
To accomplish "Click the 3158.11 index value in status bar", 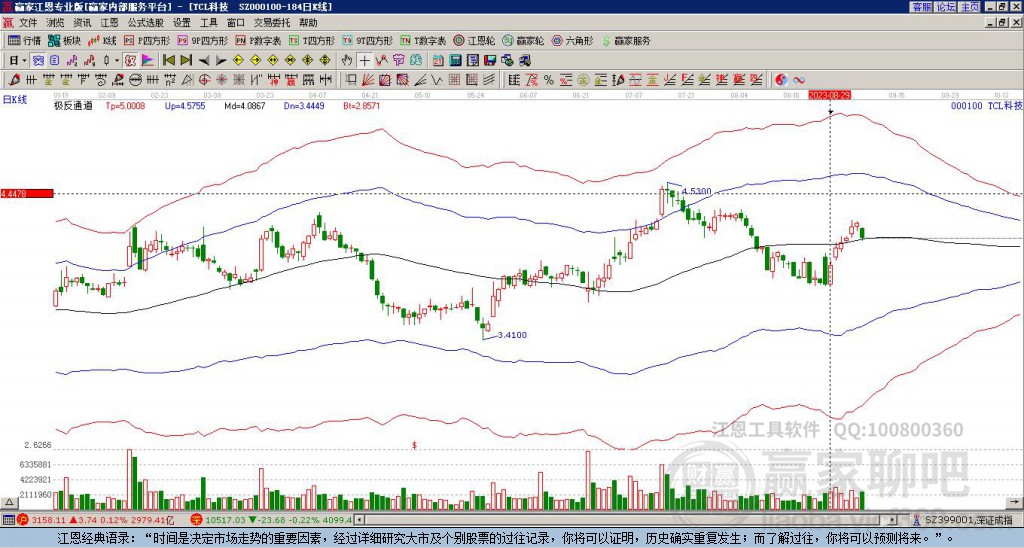I will tap(48, 520).
